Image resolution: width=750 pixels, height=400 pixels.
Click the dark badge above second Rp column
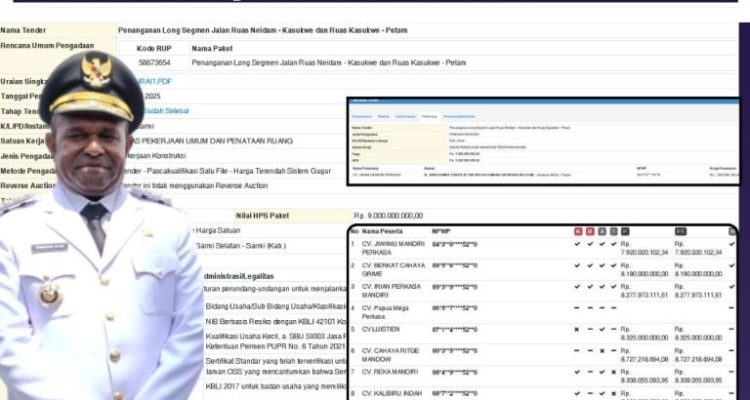[x=681, y=232]
